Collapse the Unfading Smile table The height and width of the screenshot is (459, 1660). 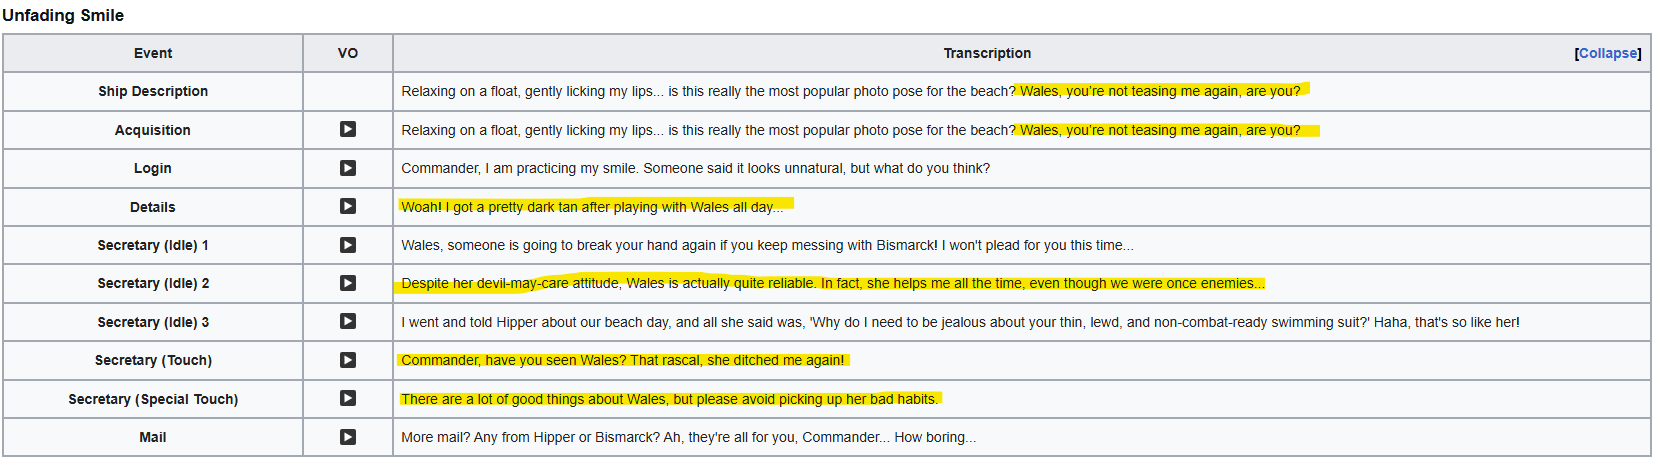coord(1608,53)
